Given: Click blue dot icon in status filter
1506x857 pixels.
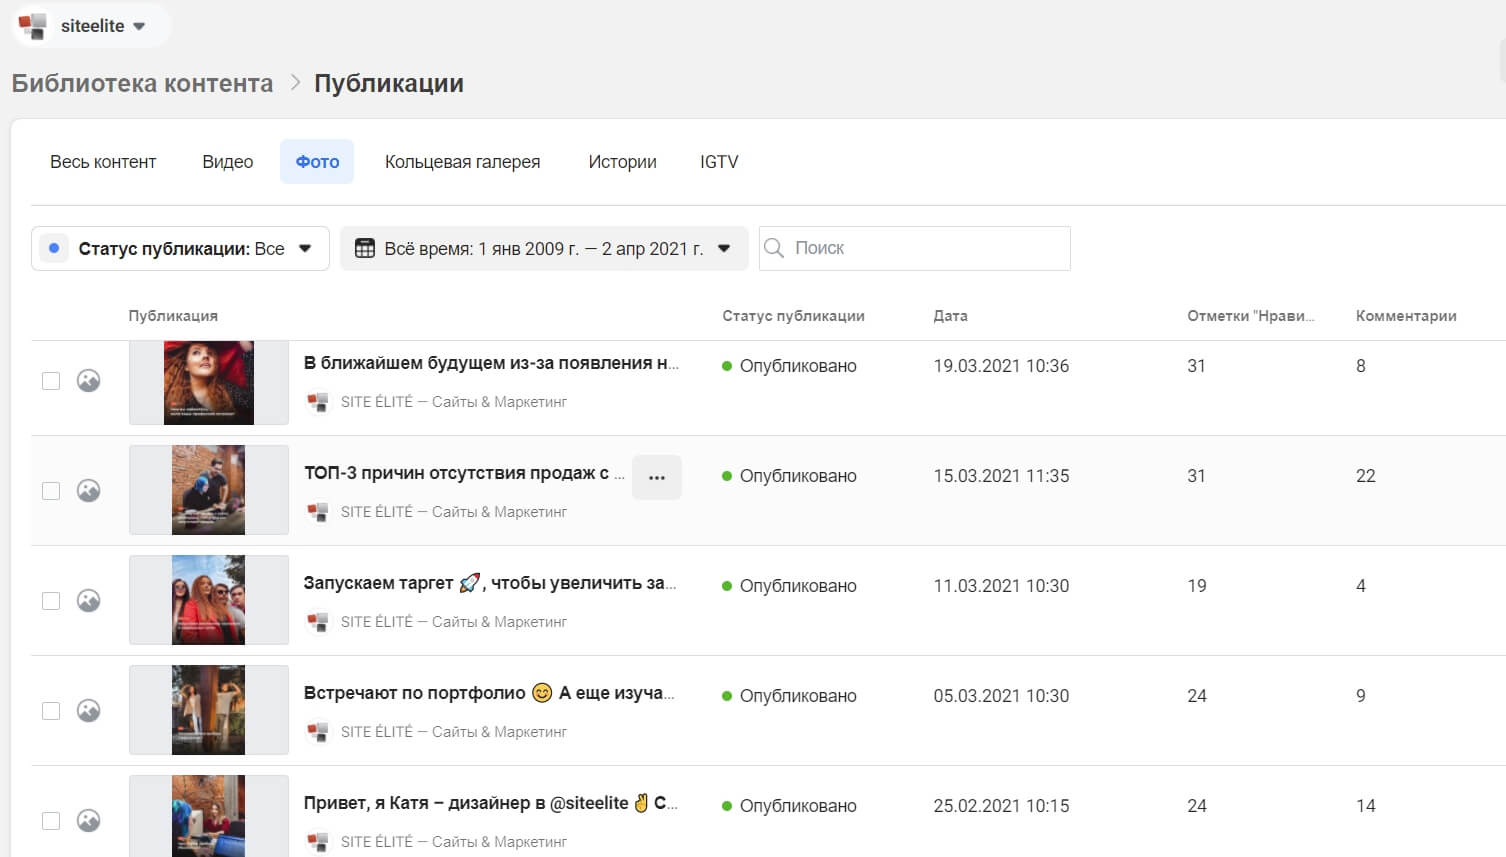Looking at the screenshot, I should coord(54,248).
